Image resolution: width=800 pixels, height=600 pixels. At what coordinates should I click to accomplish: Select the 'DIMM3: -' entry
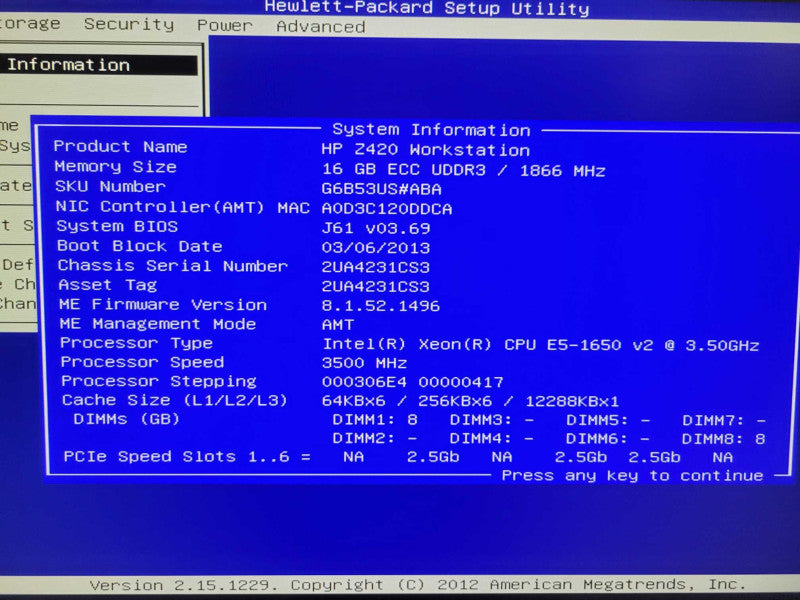[492, 420]
